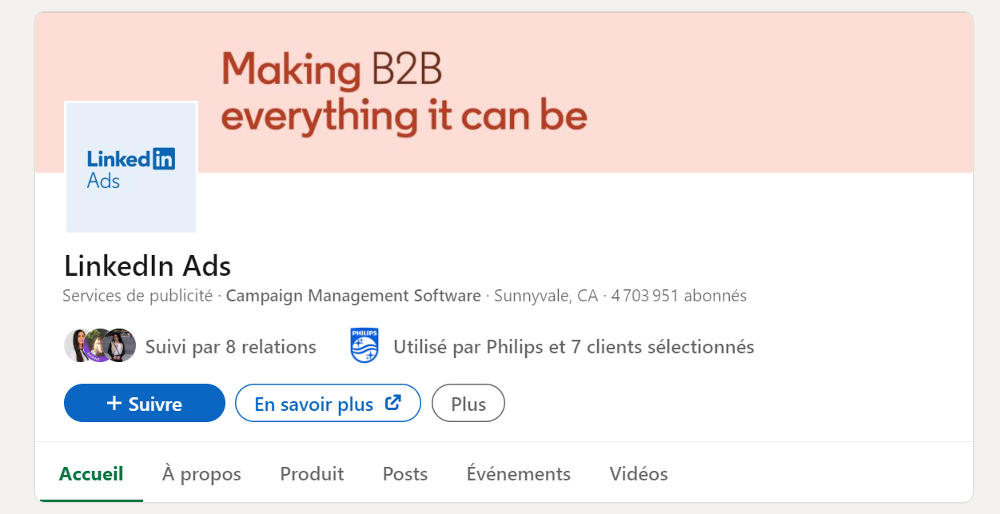Open the follower avatars cluster
This screenshot has width=1000, height=514.
point(100,346)
